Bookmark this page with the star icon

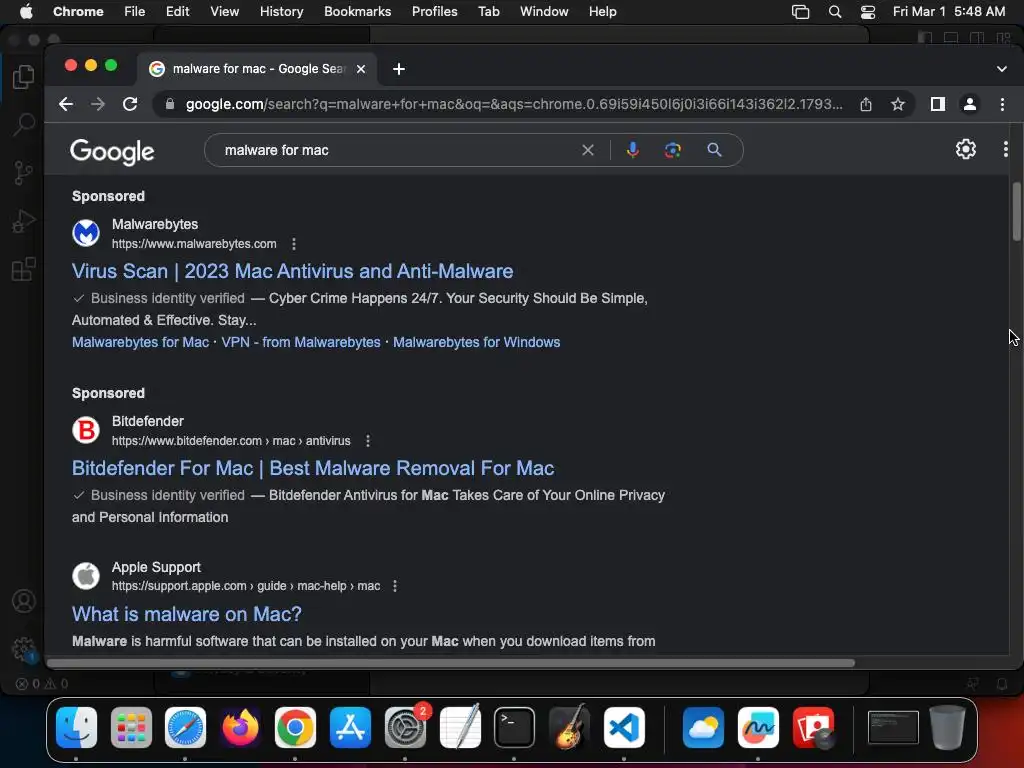(897, 104)
